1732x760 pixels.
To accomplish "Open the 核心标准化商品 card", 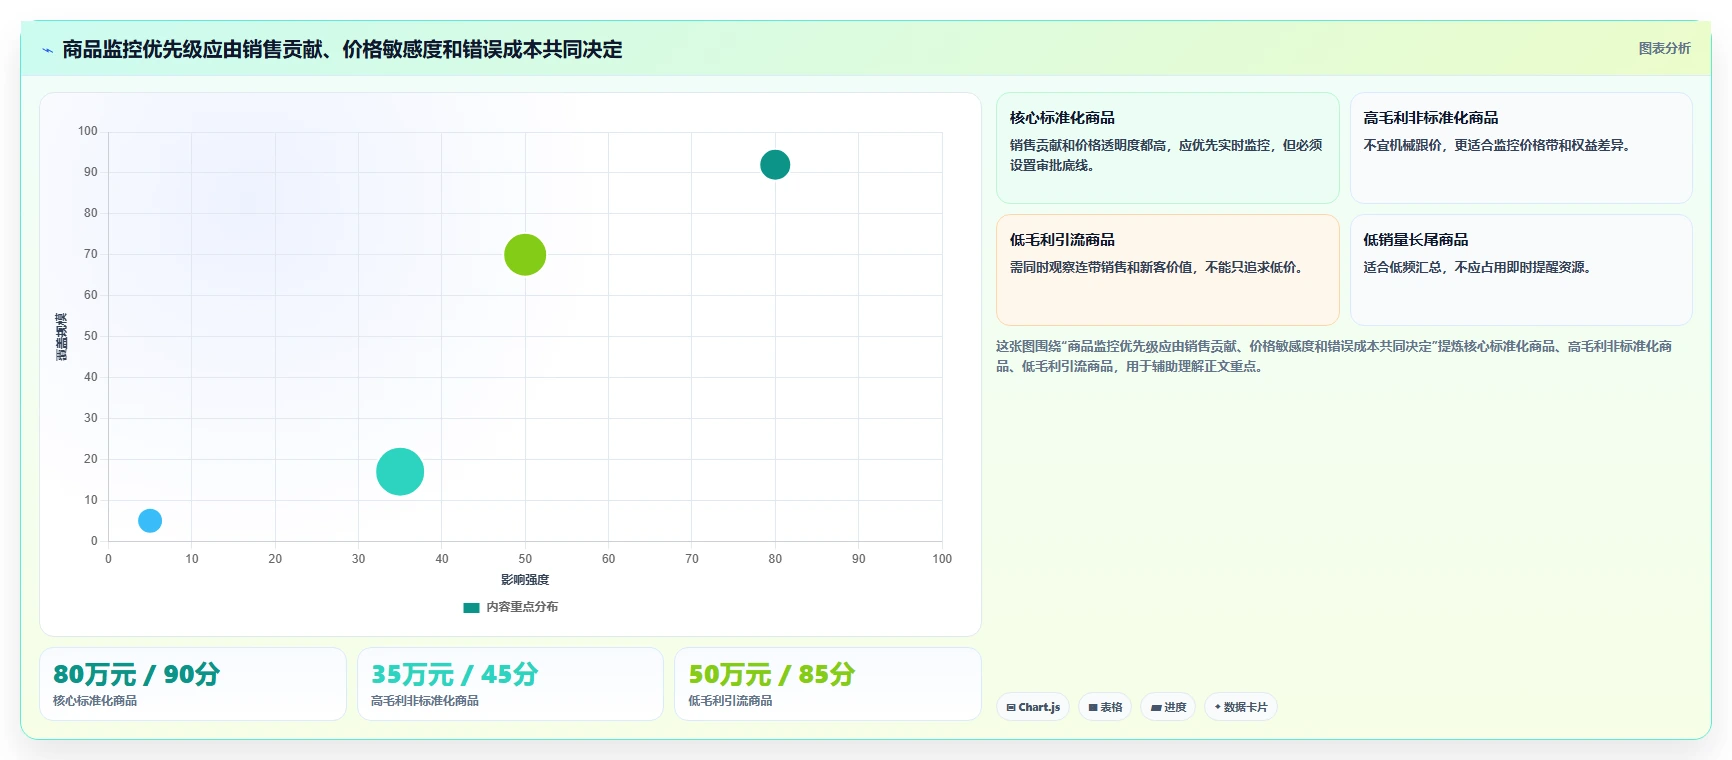I will (1167, 148).
